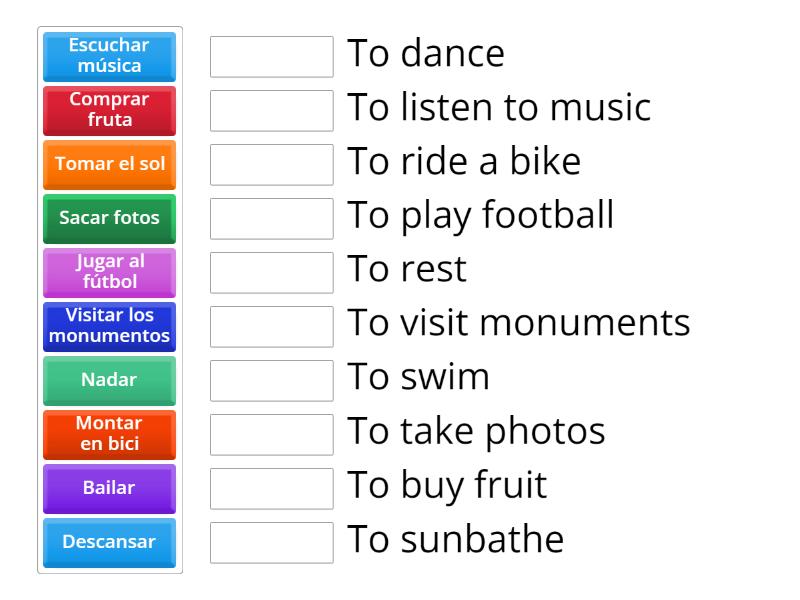Choose the 'Montar en bici' card

point(109,435)
